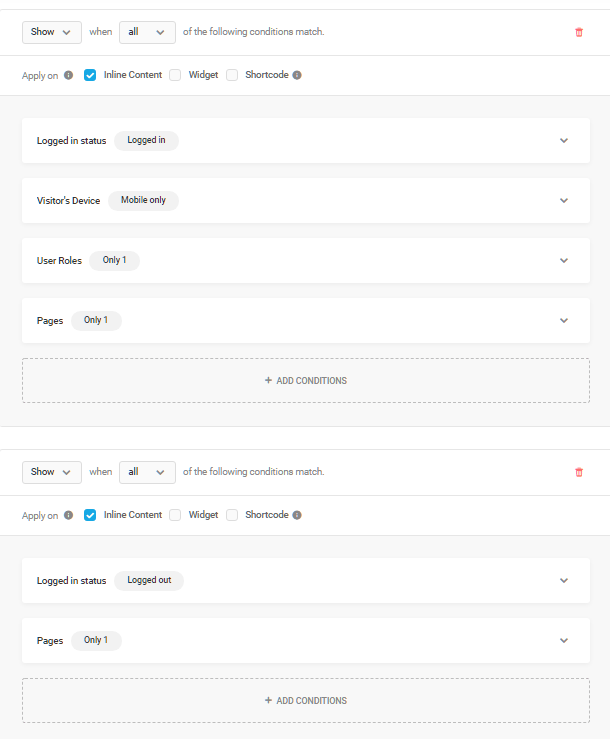Click ADD CONDITIONS in second rule

pos(305,700)
